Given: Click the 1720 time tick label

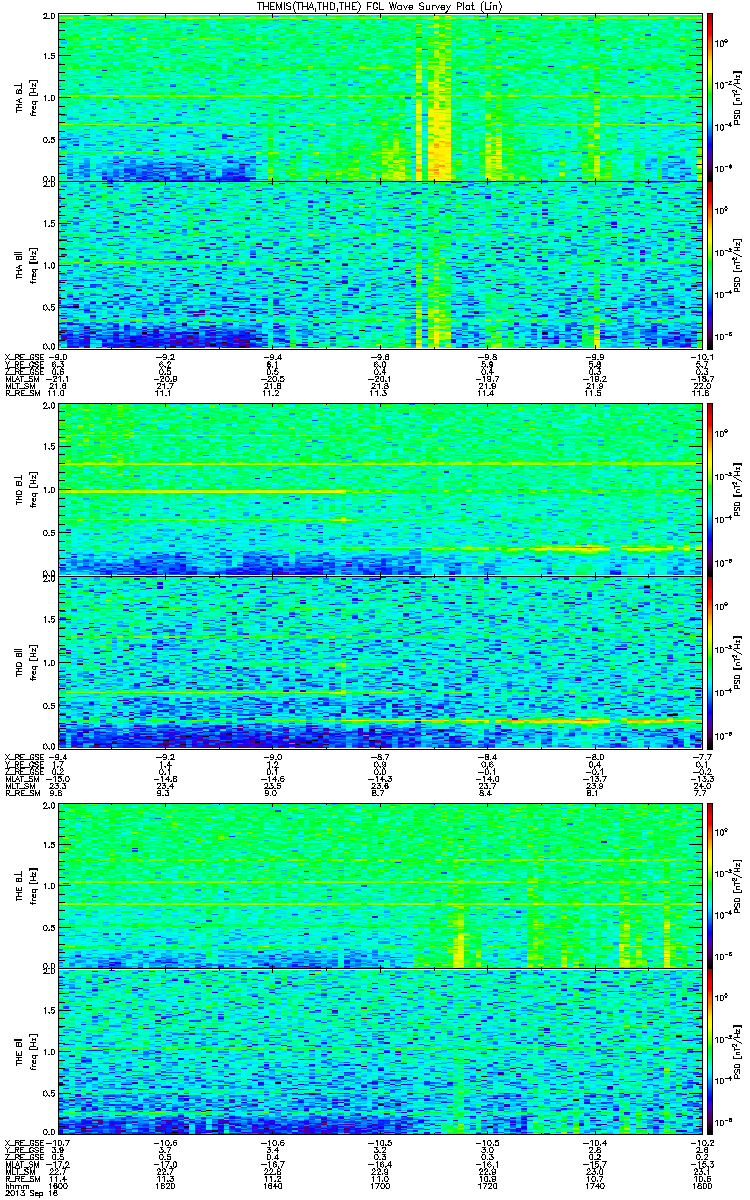Looking at the screenshot, I should [x=486, y=1185].
